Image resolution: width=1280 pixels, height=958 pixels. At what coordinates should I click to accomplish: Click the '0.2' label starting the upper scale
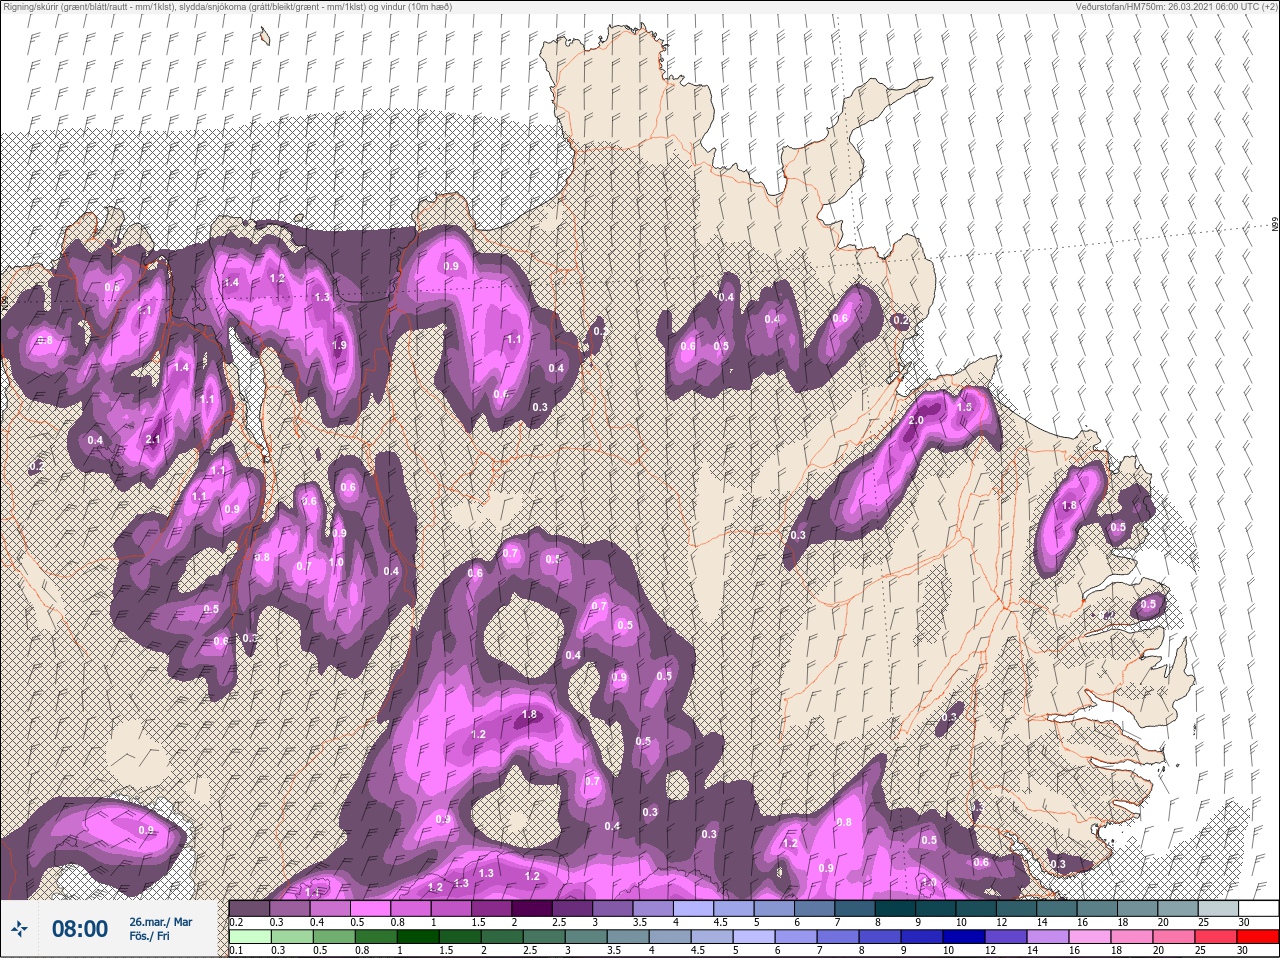click(x=237, y=921)
